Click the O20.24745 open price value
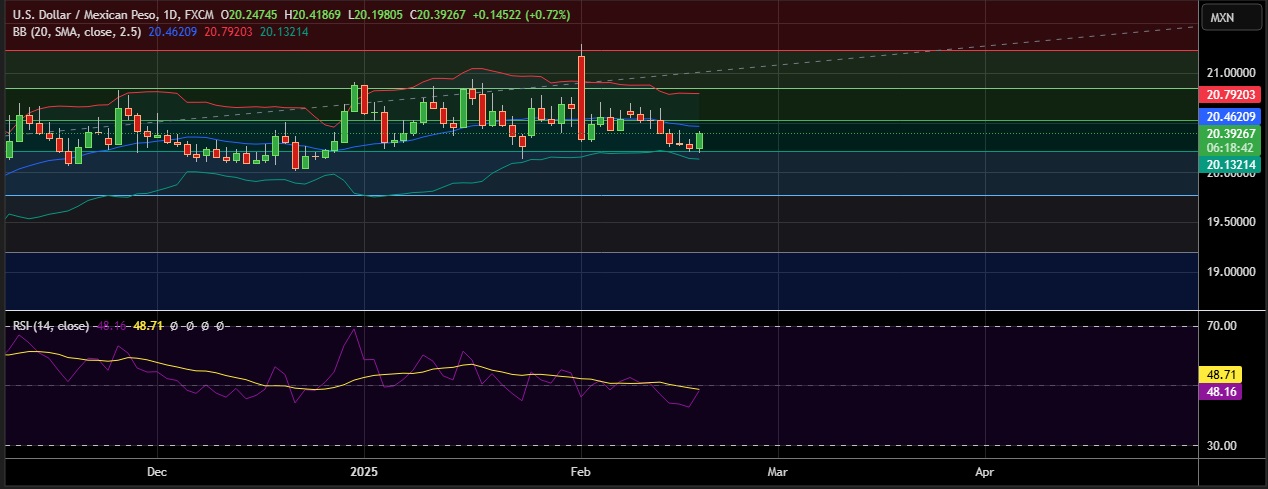The width and height of the screenshot is (1268, 489). tap(250, 17)
